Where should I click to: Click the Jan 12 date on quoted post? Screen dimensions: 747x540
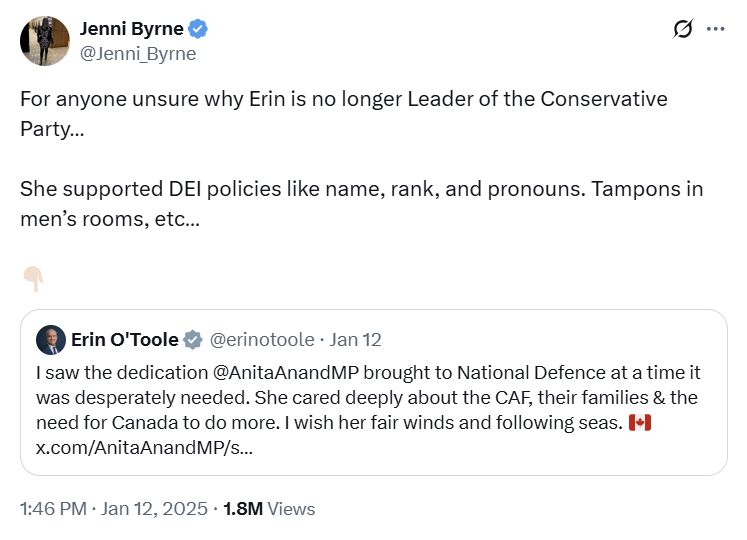pyautogui.click(x=356, y=340)
